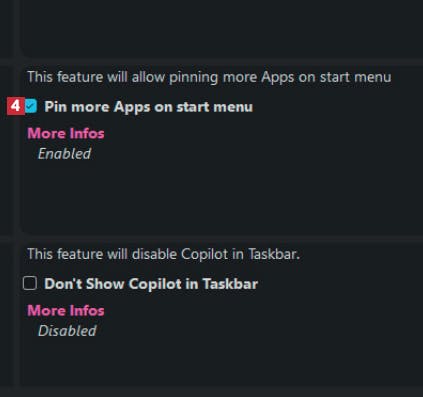Click blank area inside the Copilot feature card
The height and width of the screenshot is (397, 423).
pos(222,363)
